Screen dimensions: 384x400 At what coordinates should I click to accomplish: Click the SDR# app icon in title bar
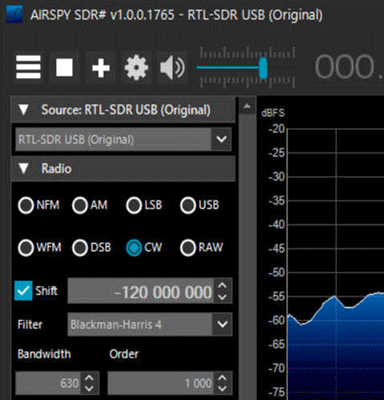click(14, 15)
